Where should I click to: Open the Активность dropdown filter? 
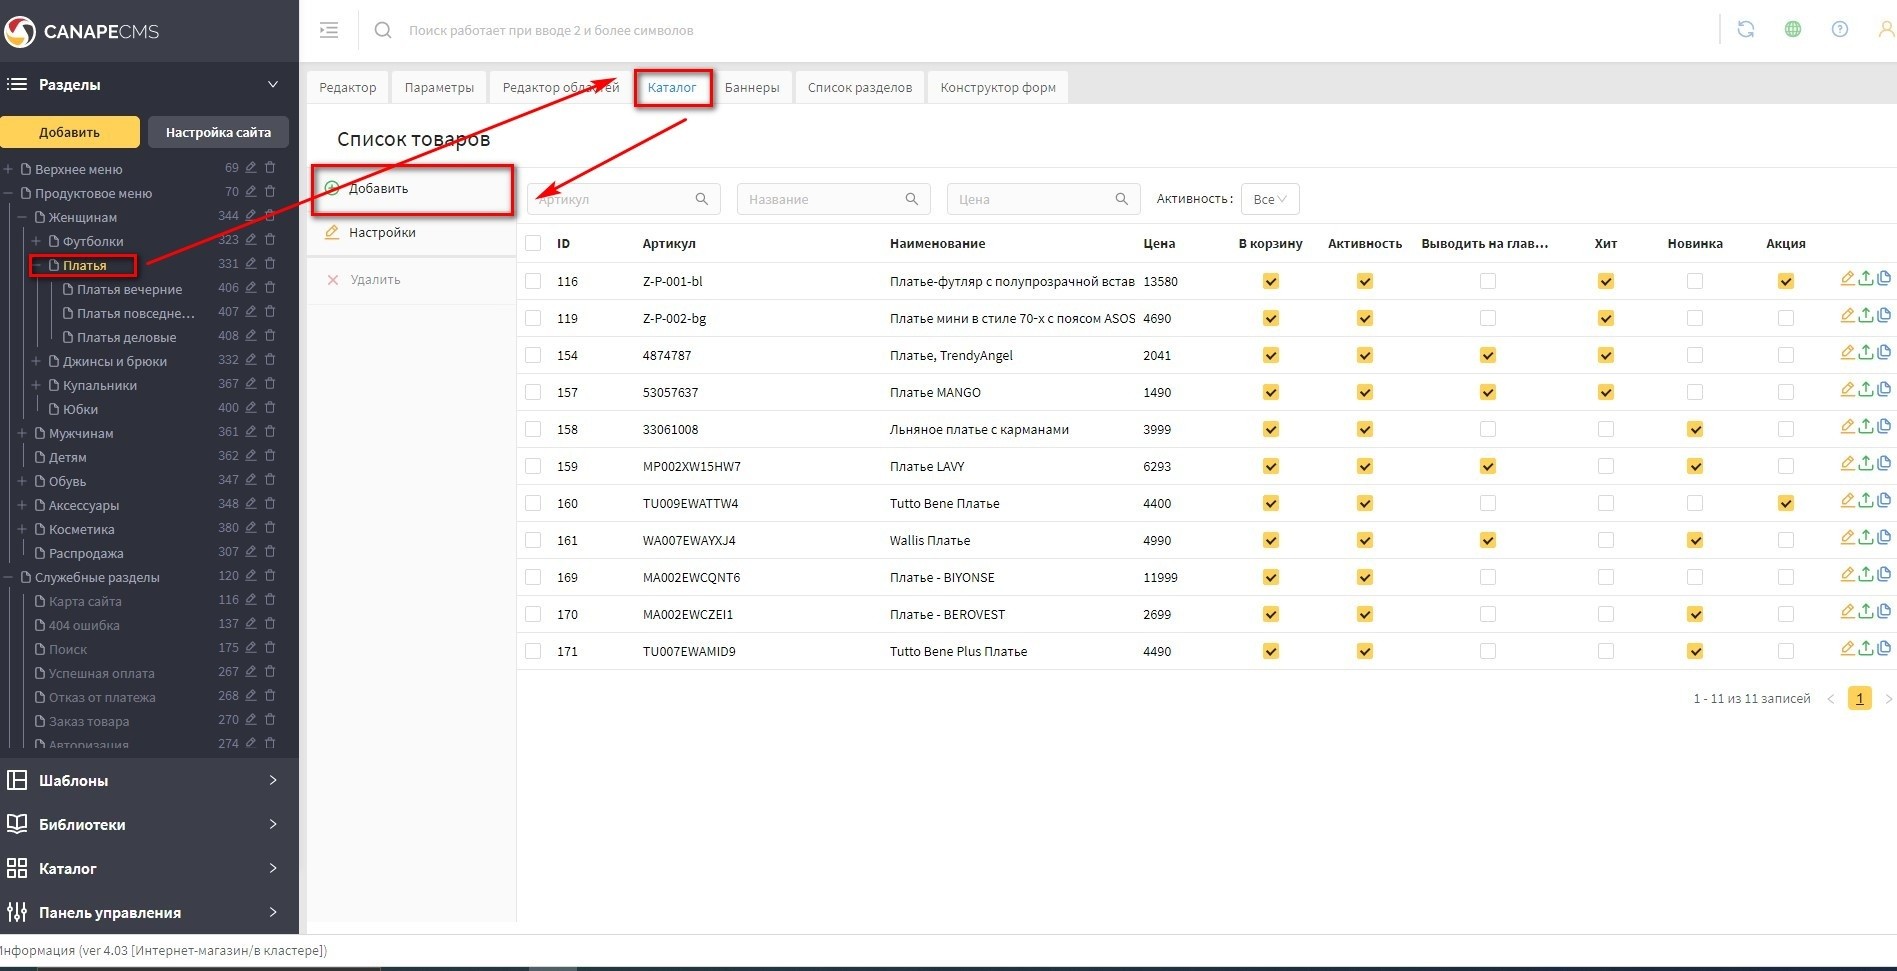1270,199
